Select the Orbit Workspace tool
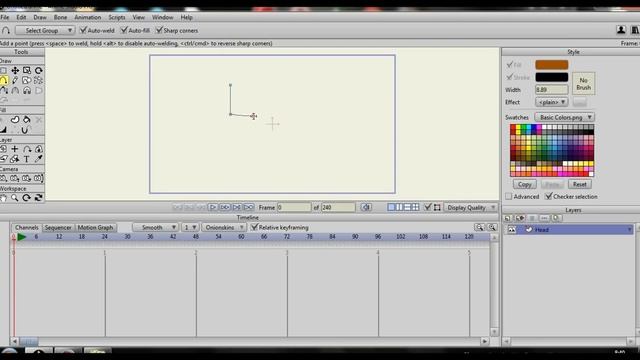 tap(39, 198)
